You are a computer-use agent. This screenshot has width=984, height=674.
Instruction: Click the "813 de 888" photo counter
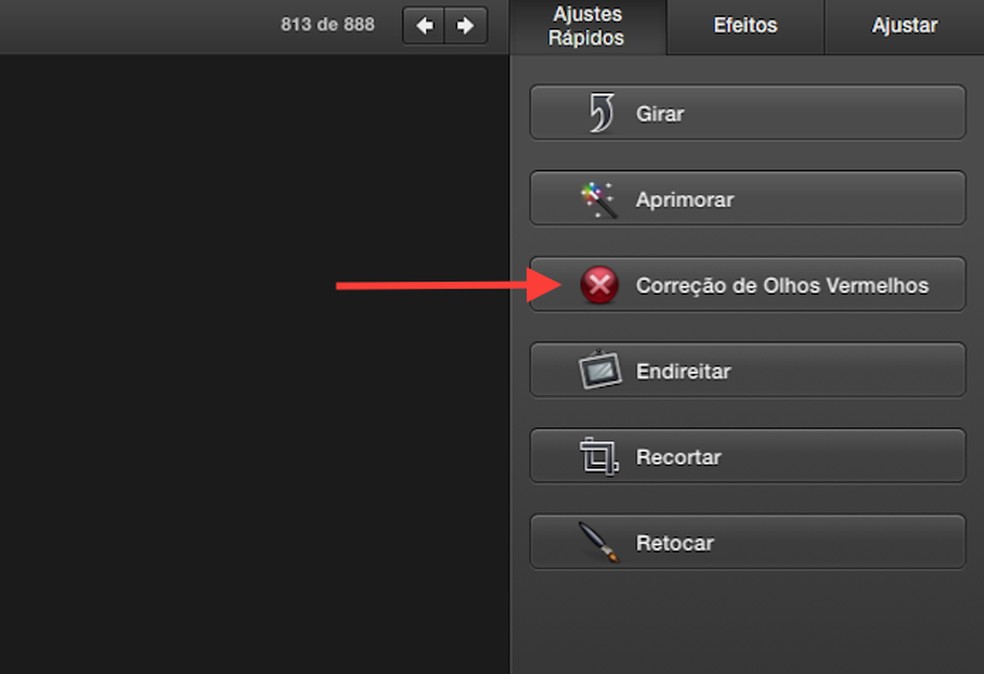328,25
